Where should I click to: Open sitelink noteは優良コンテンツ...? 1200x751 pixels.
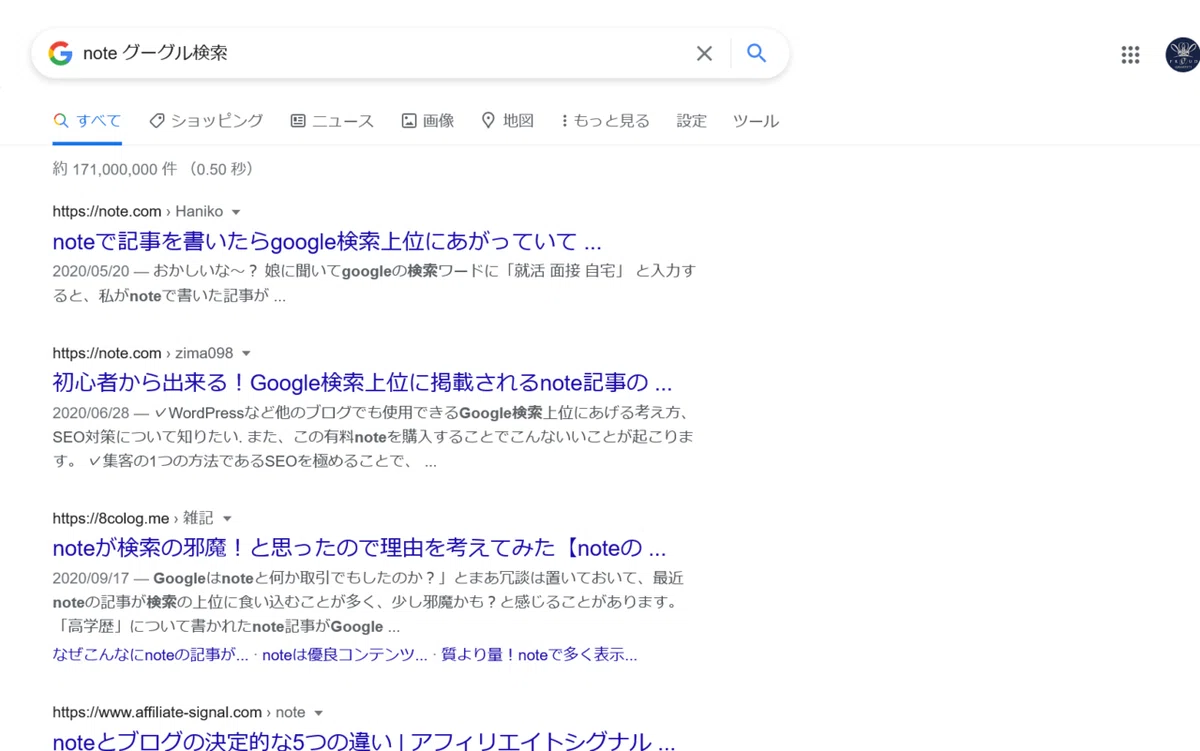point(345,656)
